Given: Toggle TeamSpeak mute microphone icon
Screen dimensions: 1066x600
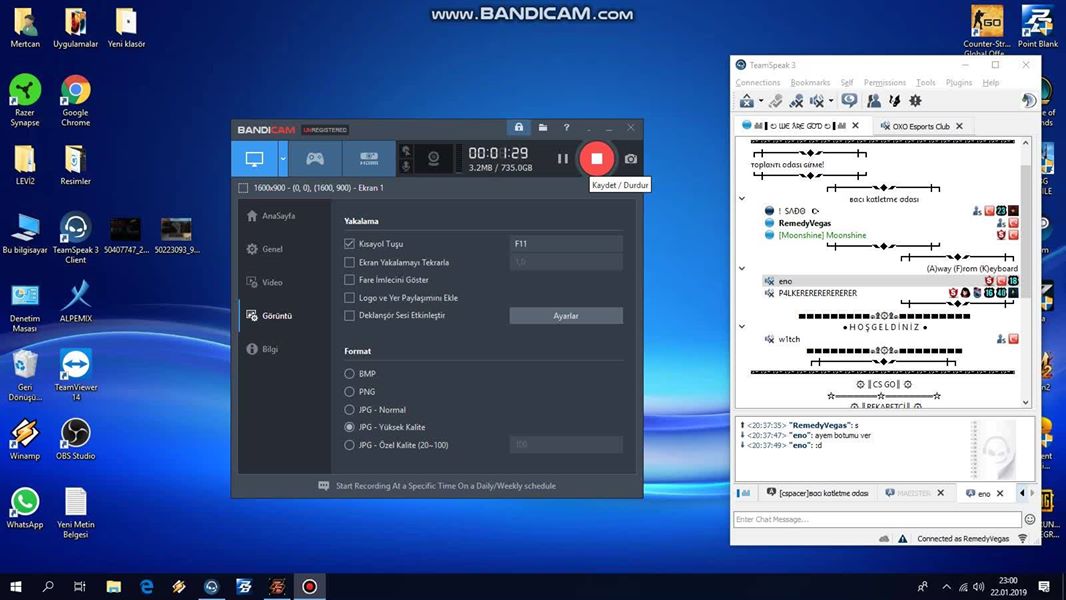Looking at the screenshot, I should click(796, 101).
